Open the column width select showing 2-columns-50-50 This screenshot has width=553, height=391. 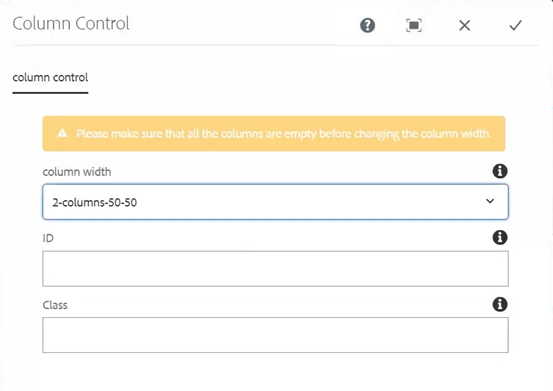[275, 202]
